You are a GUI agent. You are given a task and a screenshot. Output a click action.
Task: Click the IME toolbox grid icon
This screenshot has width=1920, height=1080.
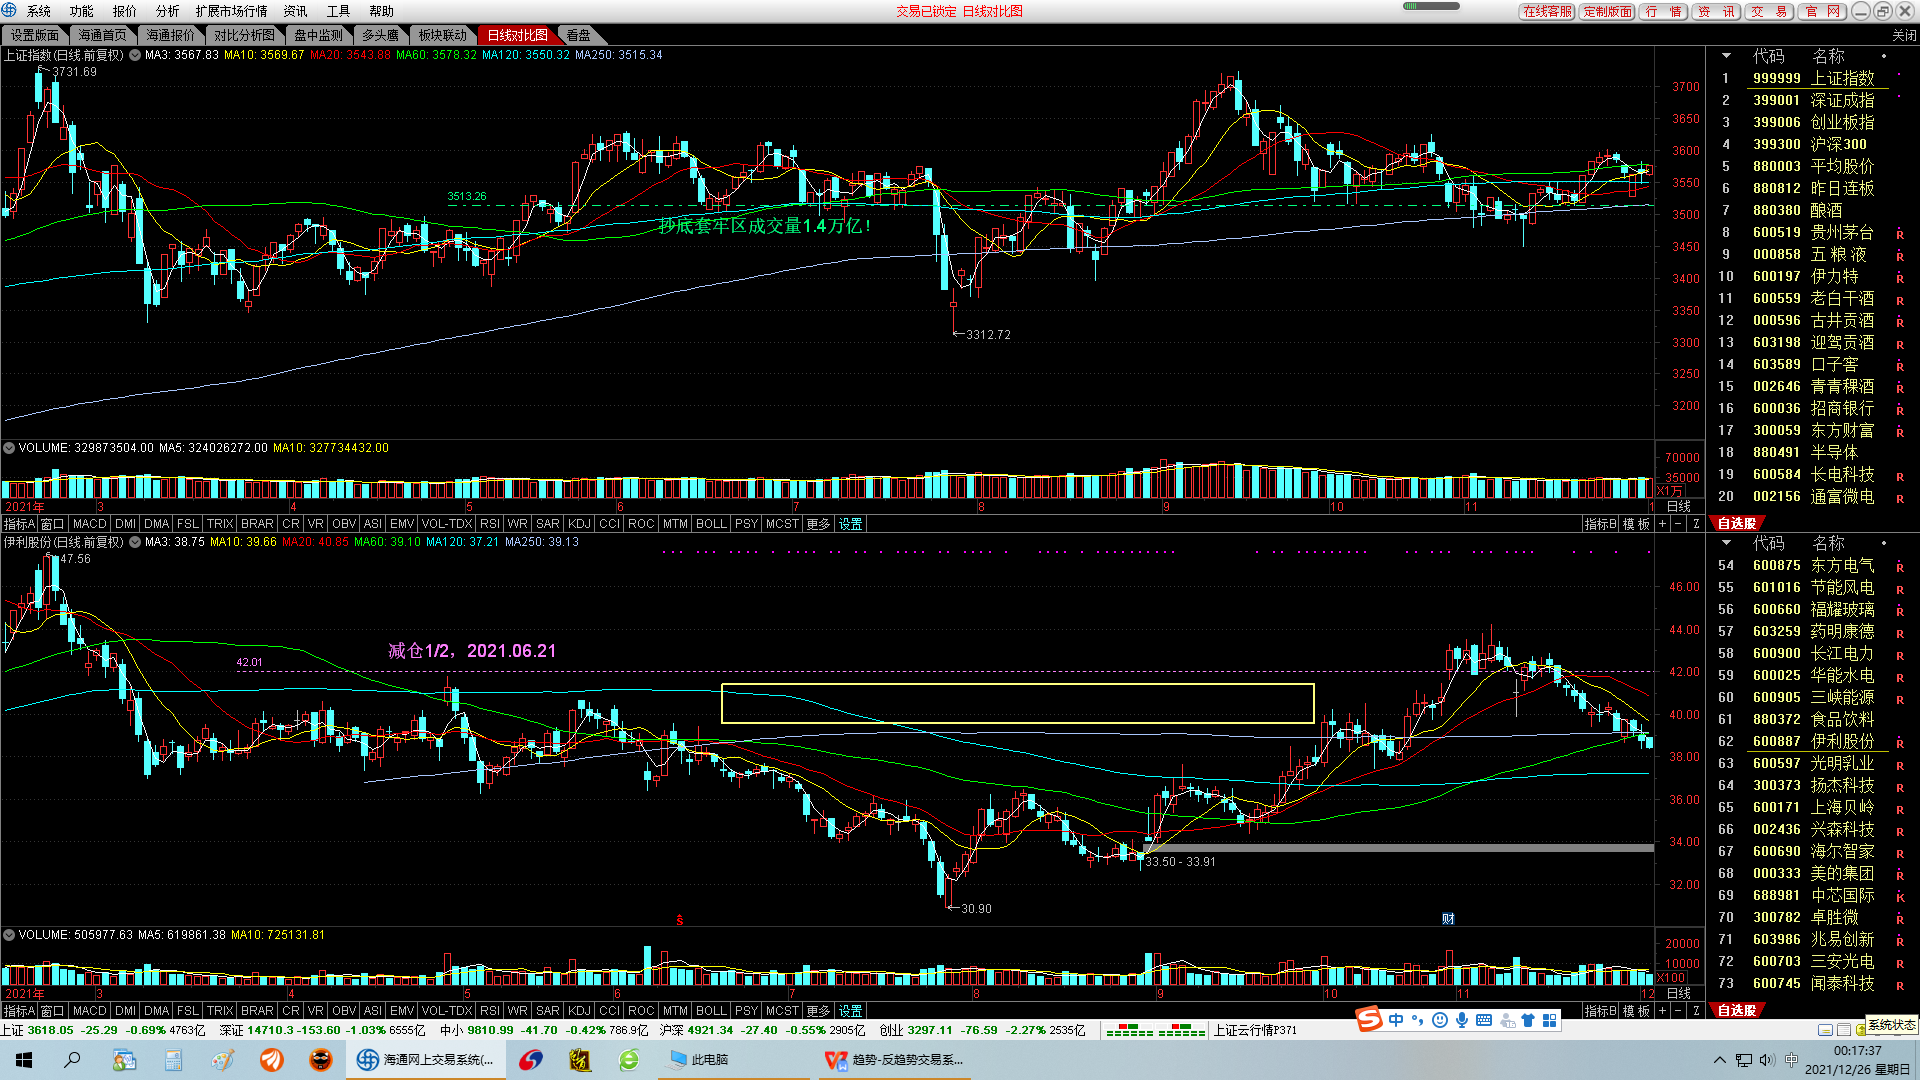(1550, 1020)
